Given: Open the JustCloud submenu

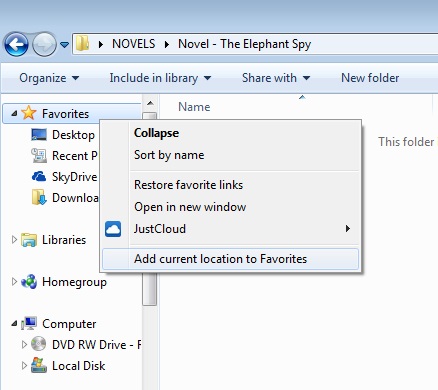Looking at the screenshot, I should 230,229.
